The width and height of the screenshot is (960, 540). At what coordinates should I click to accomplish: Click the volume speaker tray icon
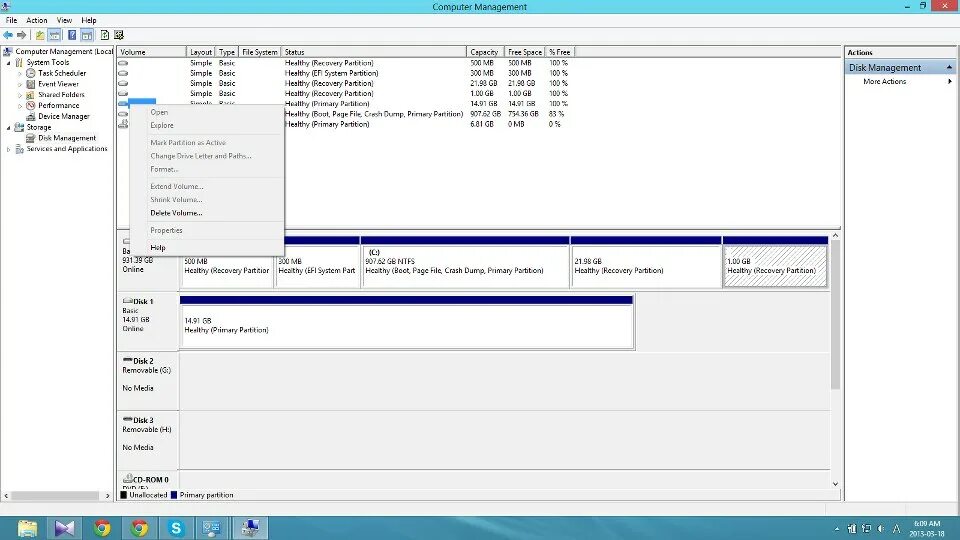(881, 528)
